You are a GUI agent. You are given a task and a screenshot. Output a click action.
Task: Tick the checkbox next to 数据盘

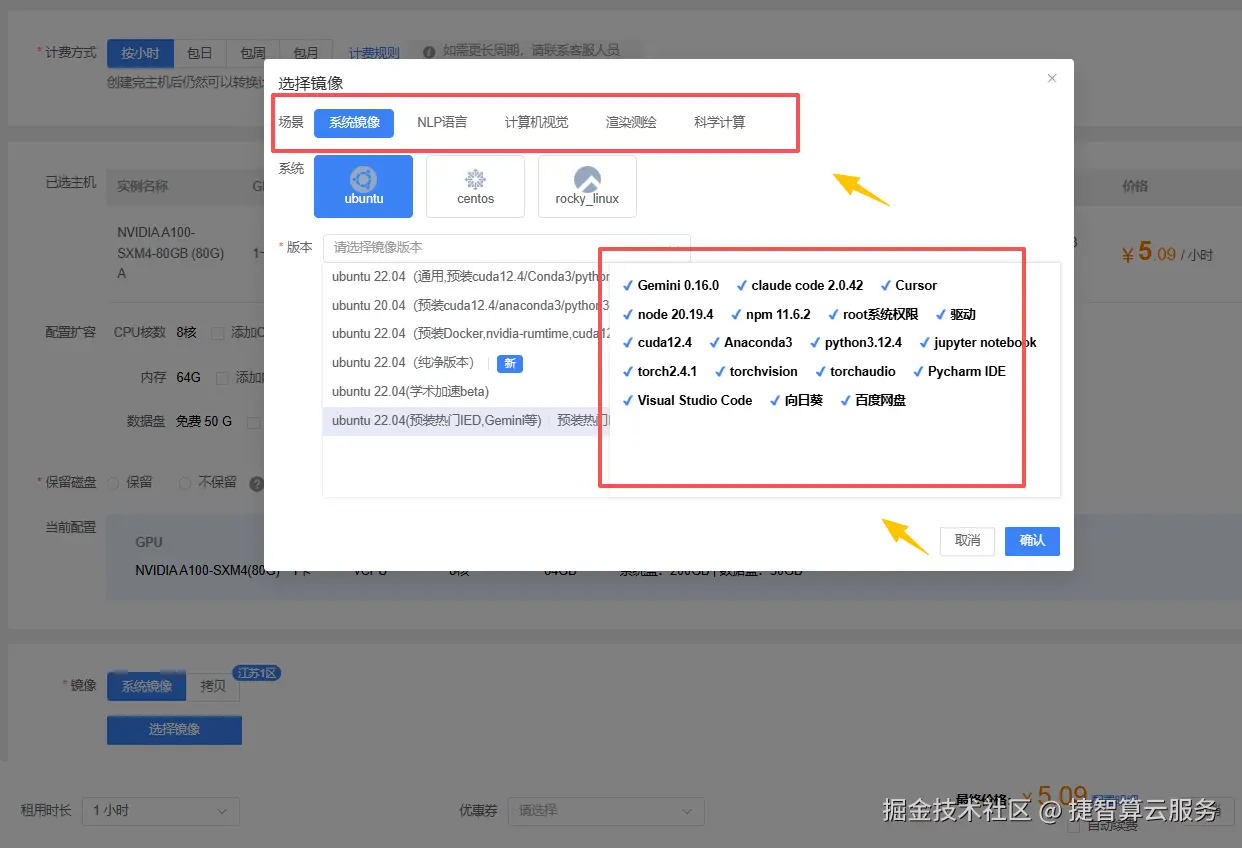[x=254, y=422]
